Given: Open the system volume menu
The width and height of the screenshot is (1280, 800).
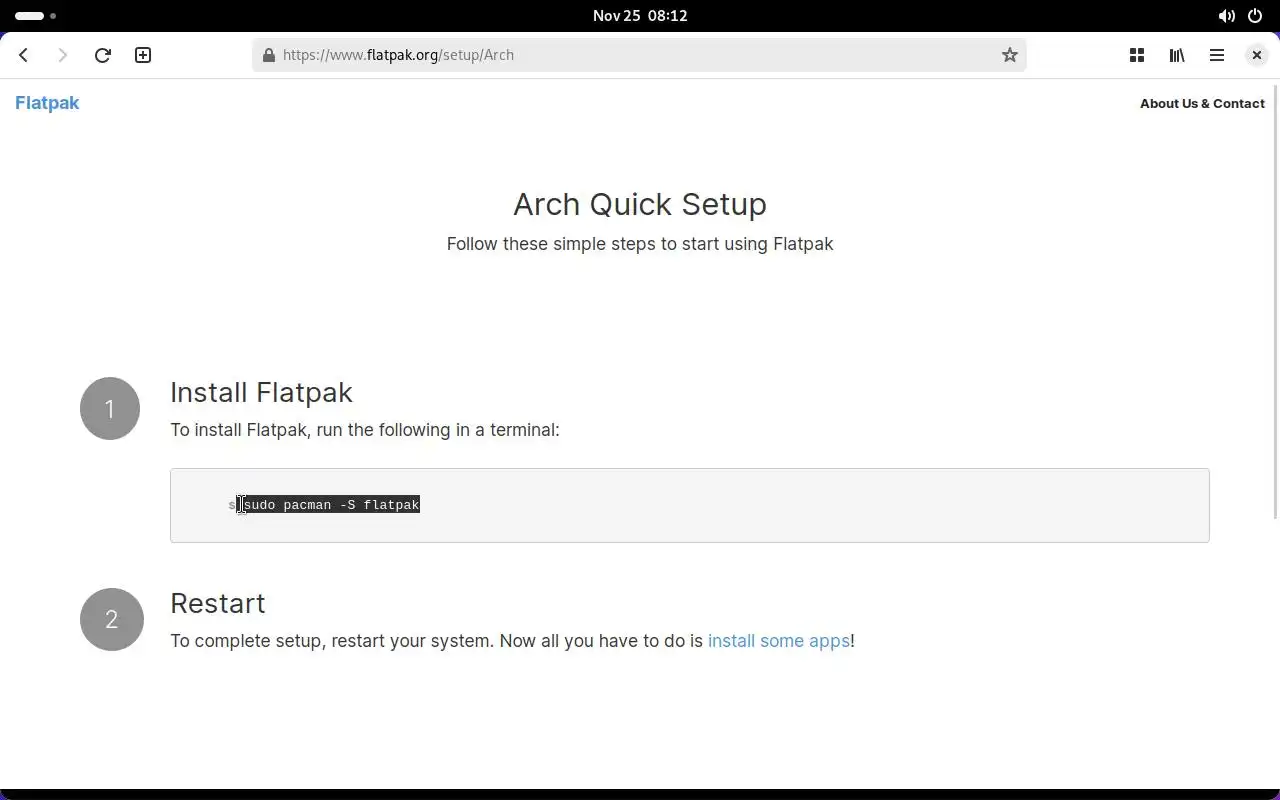Looking at the screenshot, I should coord(1226,16).
